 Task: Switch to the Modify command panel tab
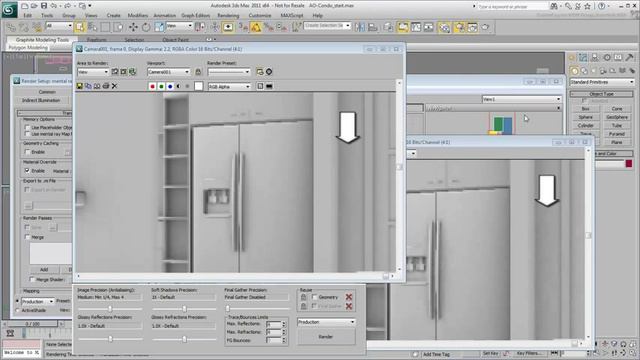pyautogui.click(x=583, y=58)
